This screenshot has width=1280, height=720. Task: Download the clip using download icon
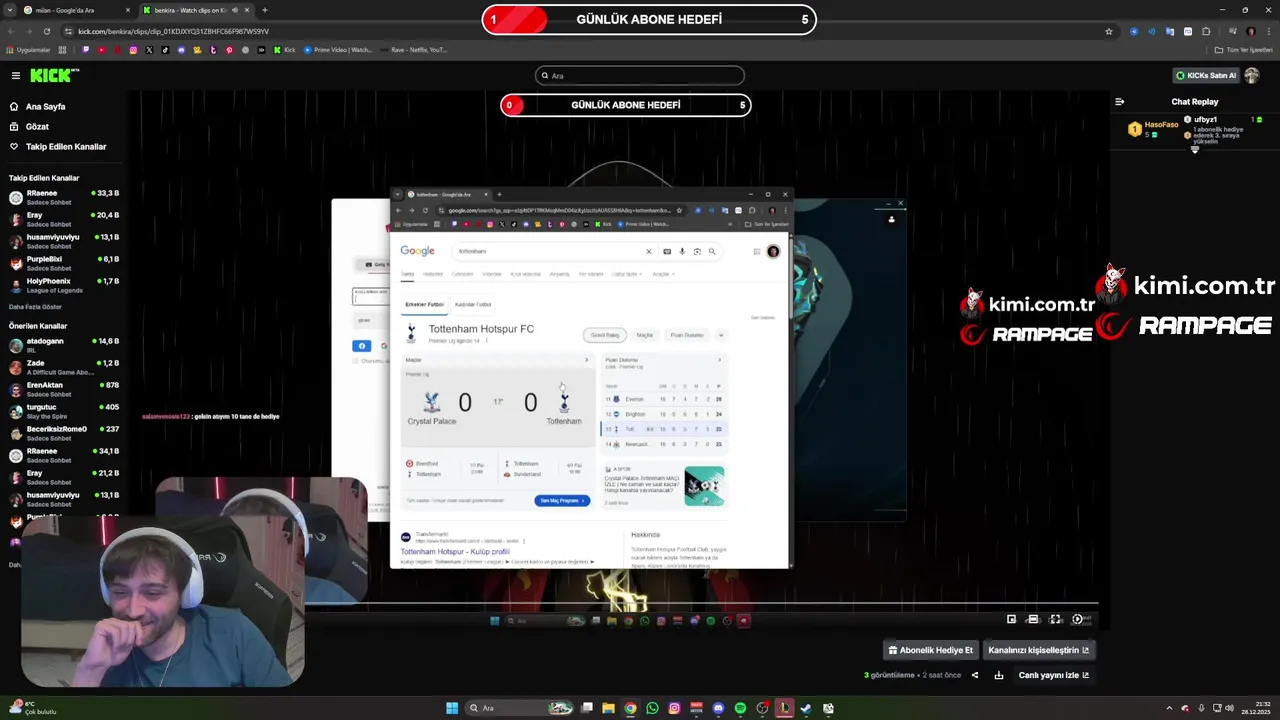(x=998, y=675)
